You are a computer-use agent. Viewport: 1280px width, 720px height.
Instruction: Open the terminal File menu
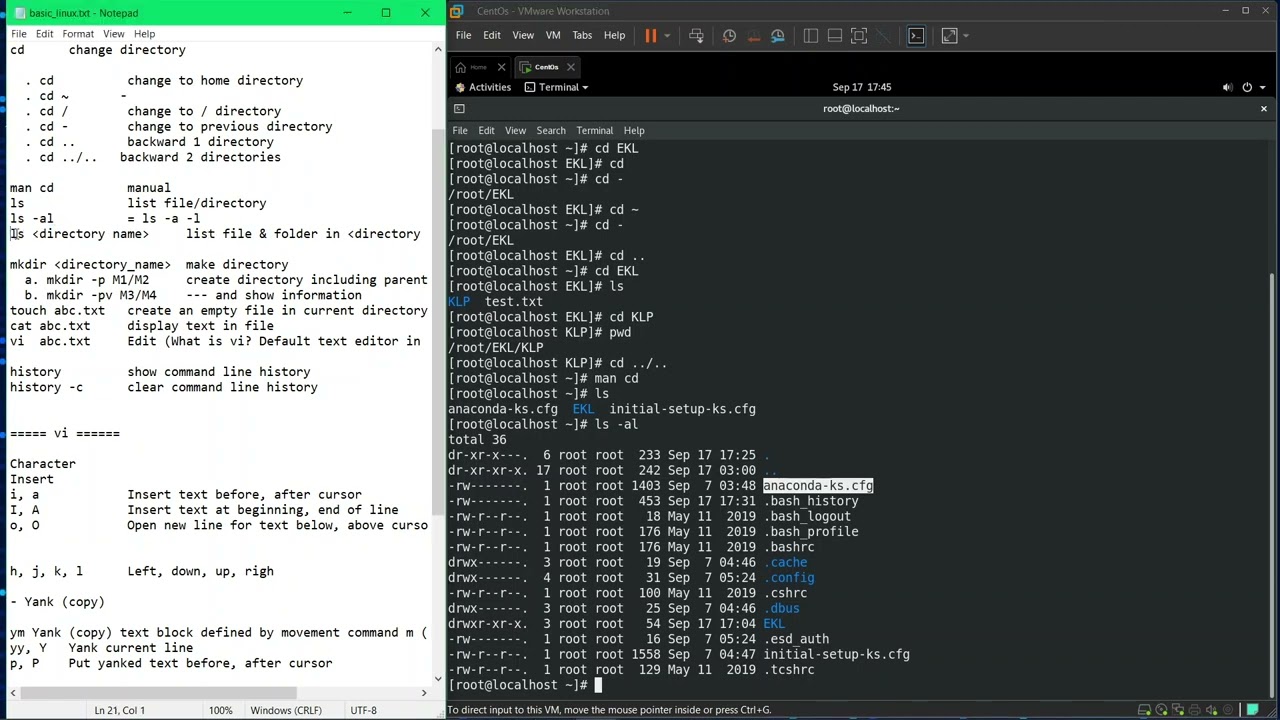[x=459, y=130]
